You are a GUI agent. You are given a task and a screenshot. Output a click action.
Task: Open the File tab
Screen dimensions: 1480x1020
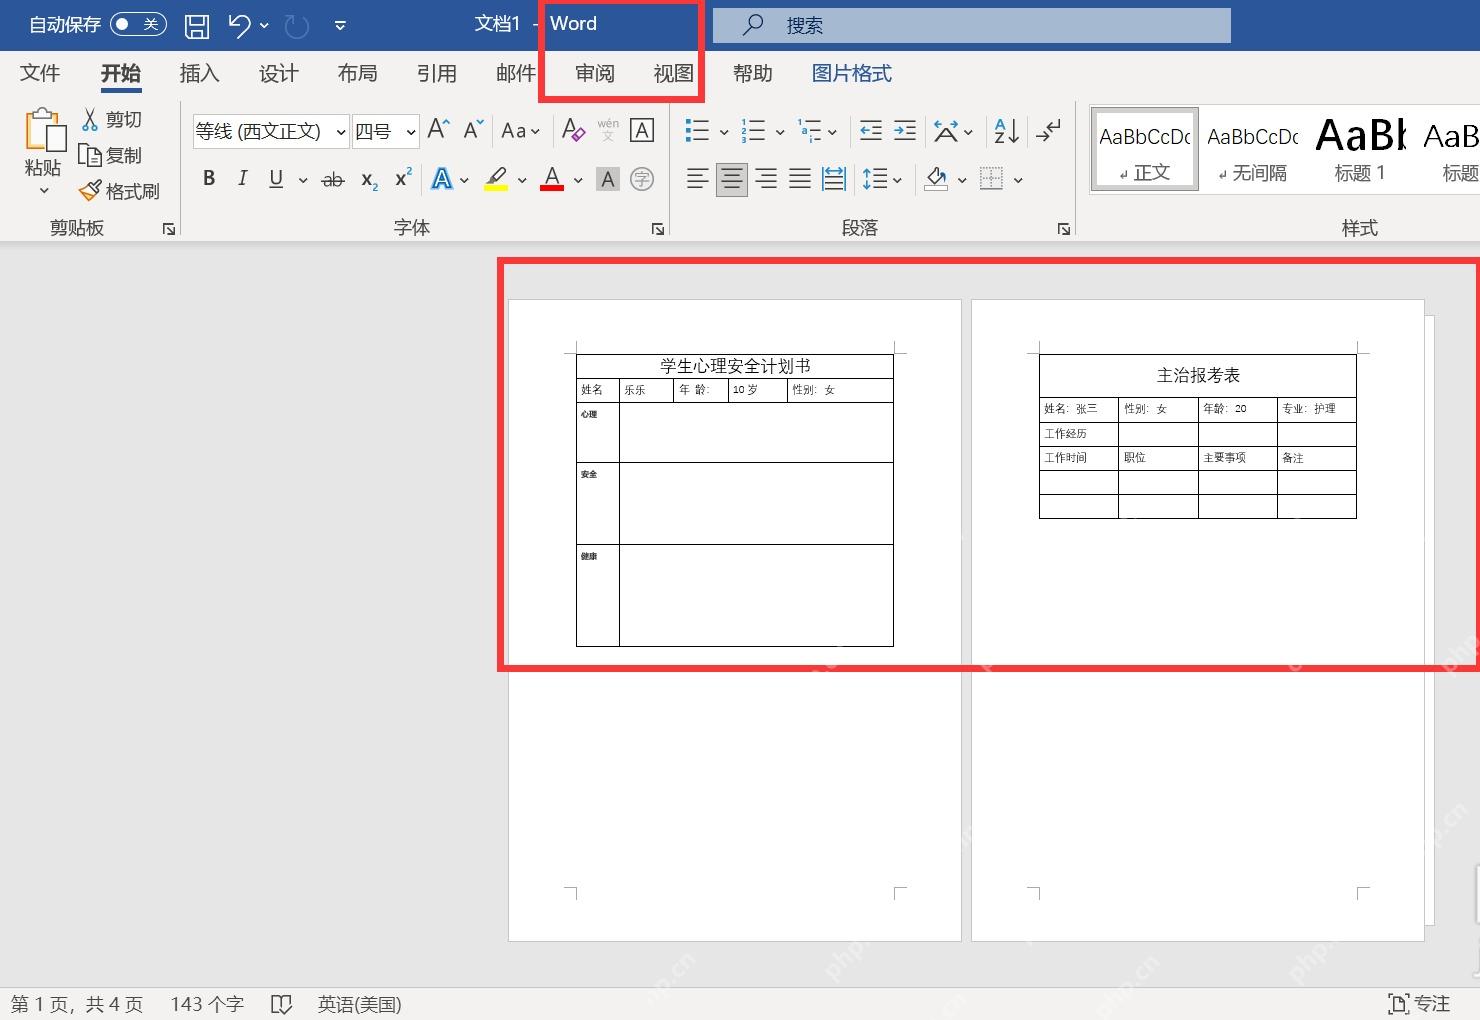click(40, 73)
